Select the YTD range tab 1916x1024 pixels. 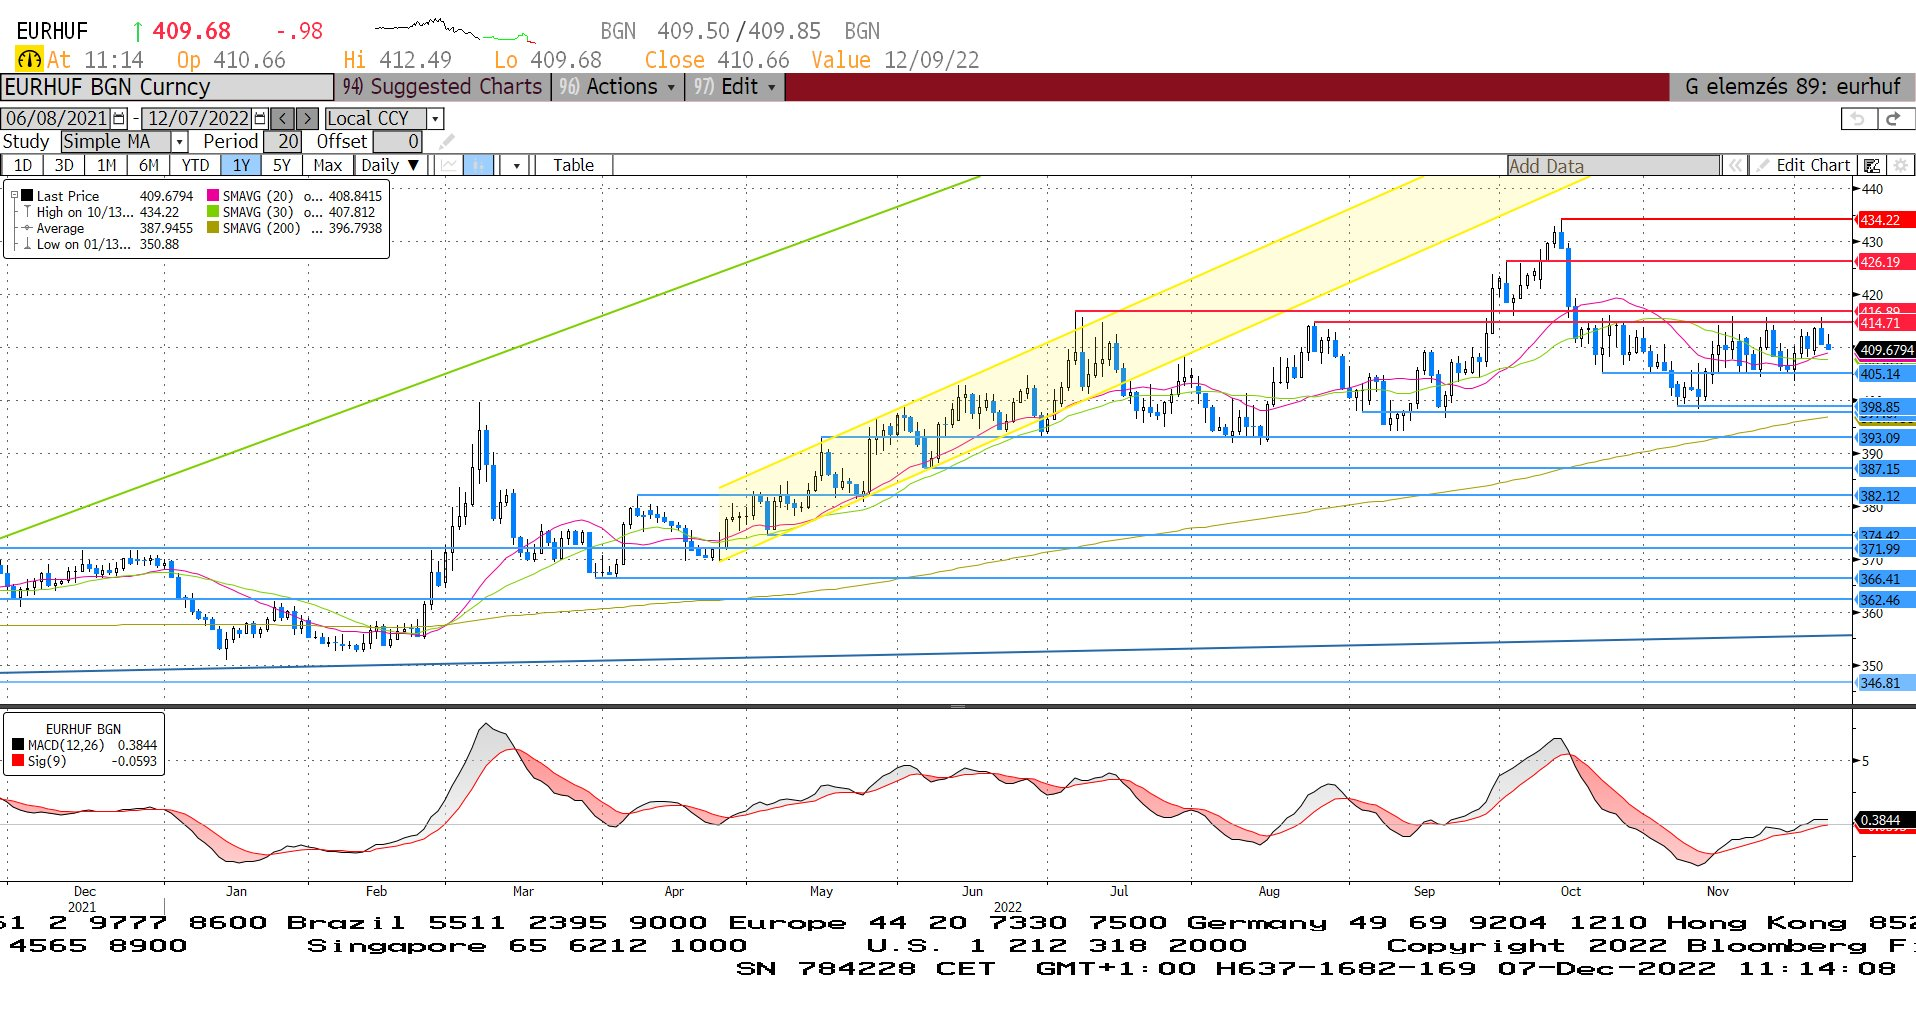[195, 165]
